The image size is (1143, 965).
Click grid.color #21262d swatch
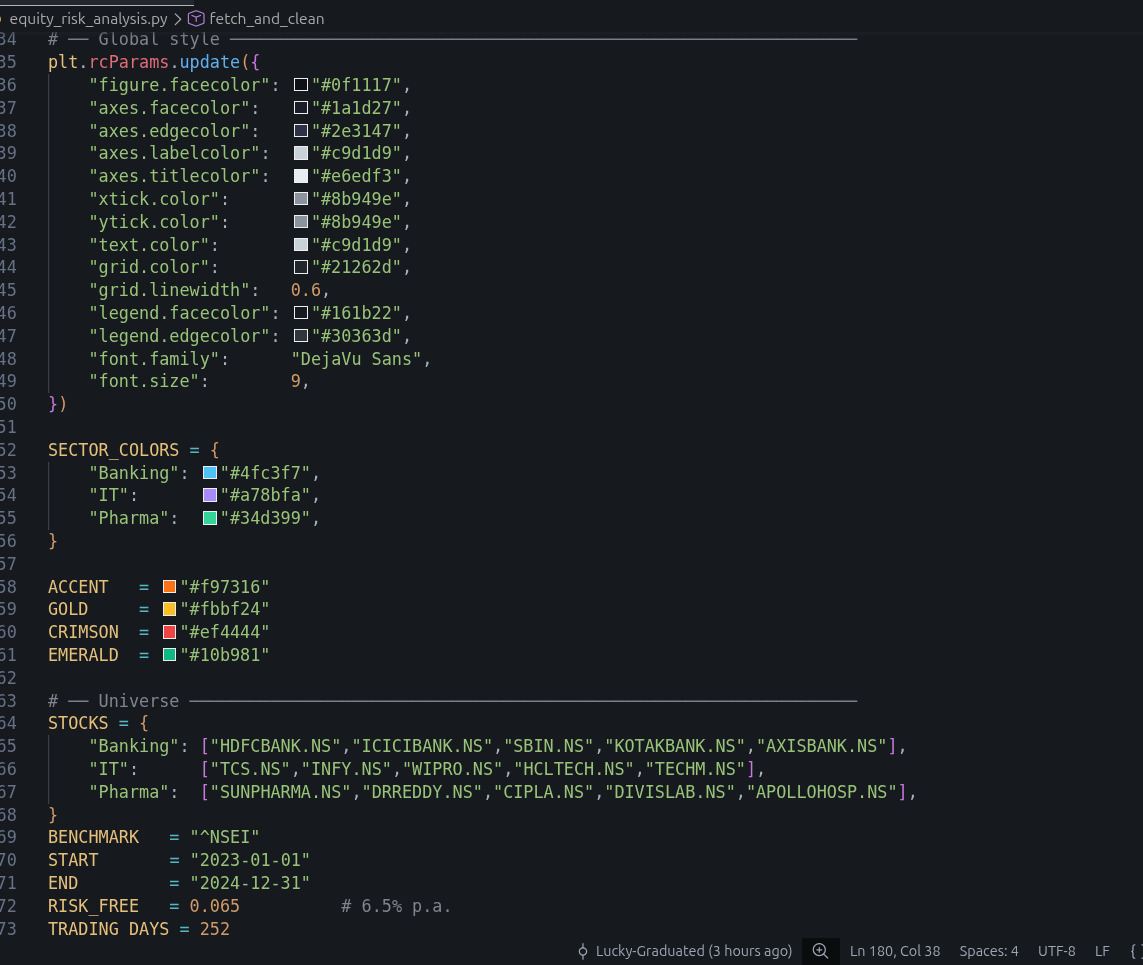point(300,267)
